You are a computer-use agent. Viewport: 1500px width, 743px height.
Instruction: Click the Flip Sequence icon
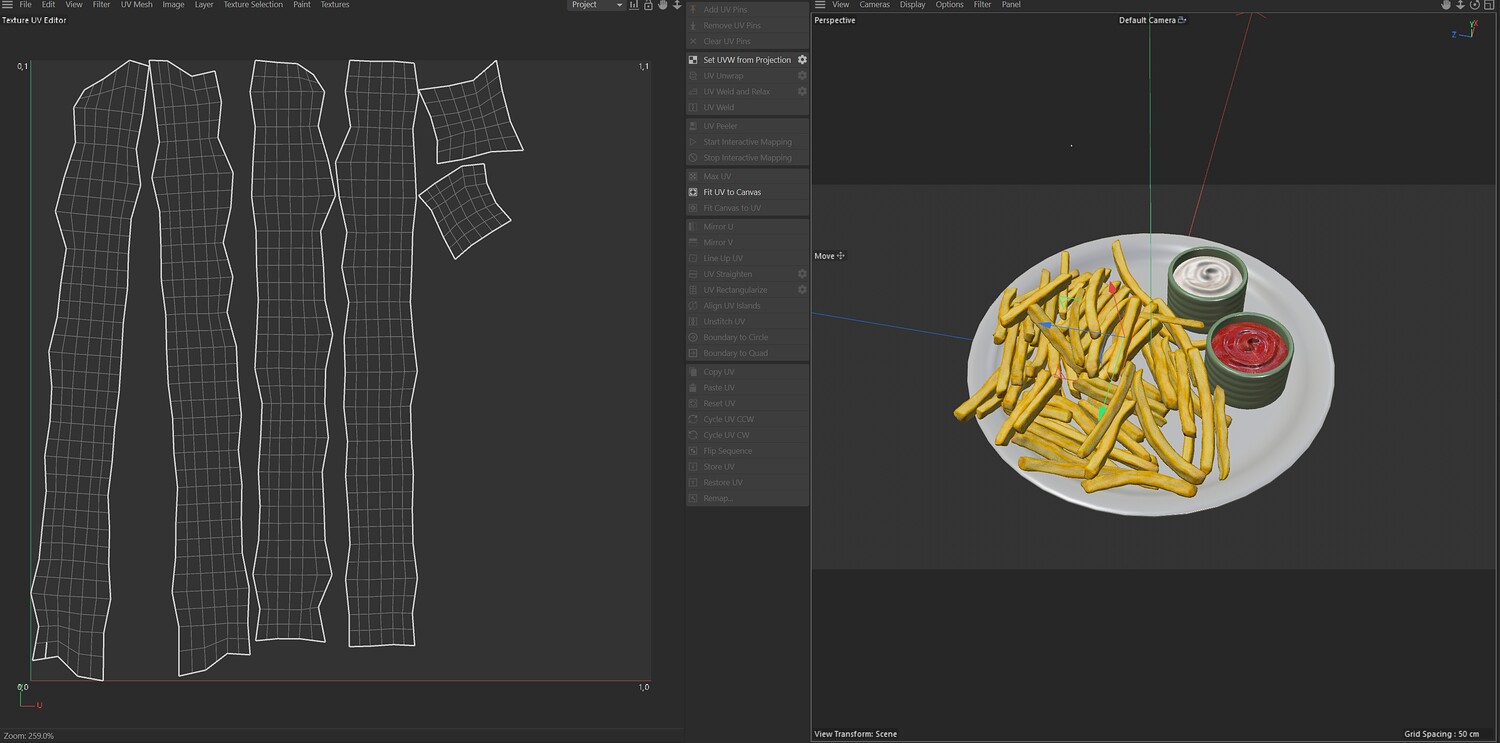(694, 451)
